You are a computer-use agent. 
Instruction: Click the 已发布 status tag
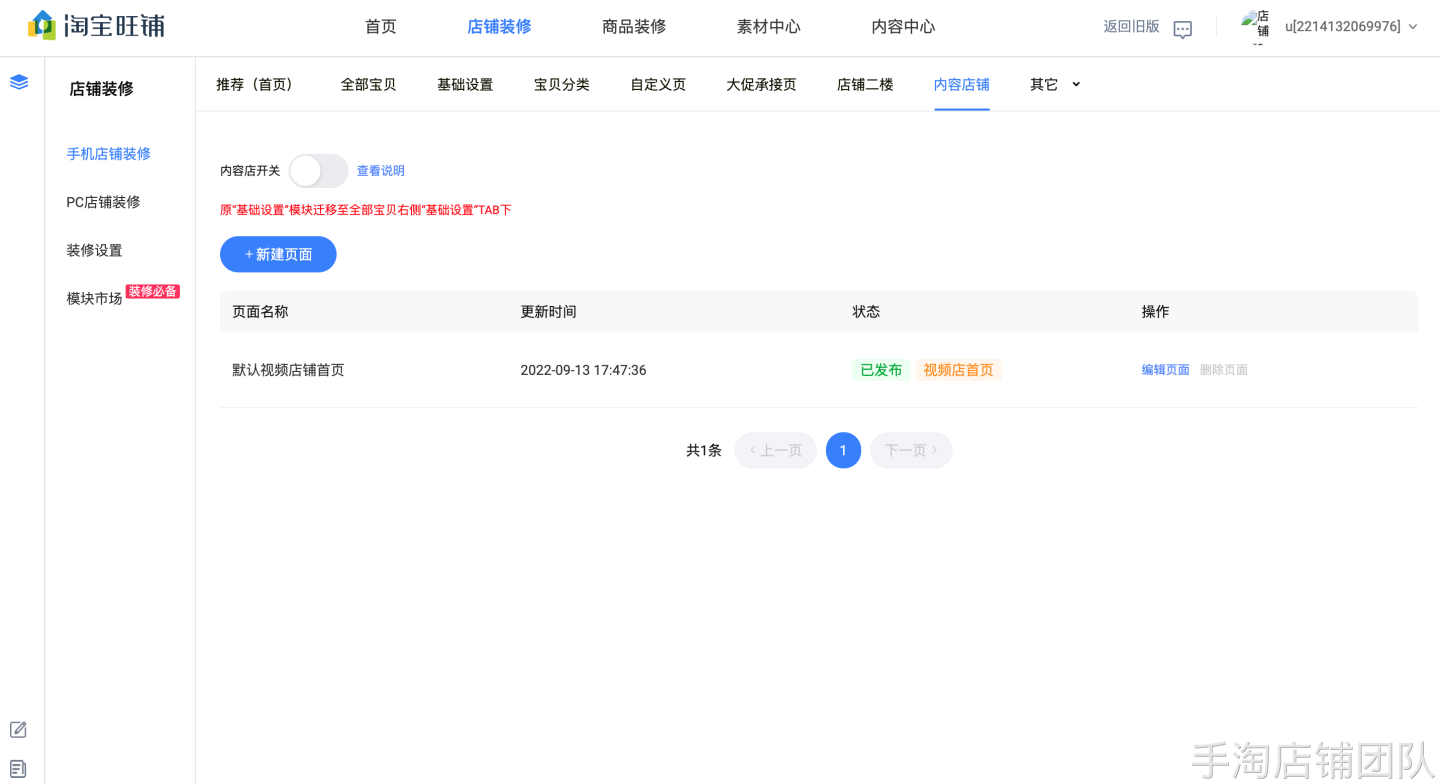pos(881,370)
